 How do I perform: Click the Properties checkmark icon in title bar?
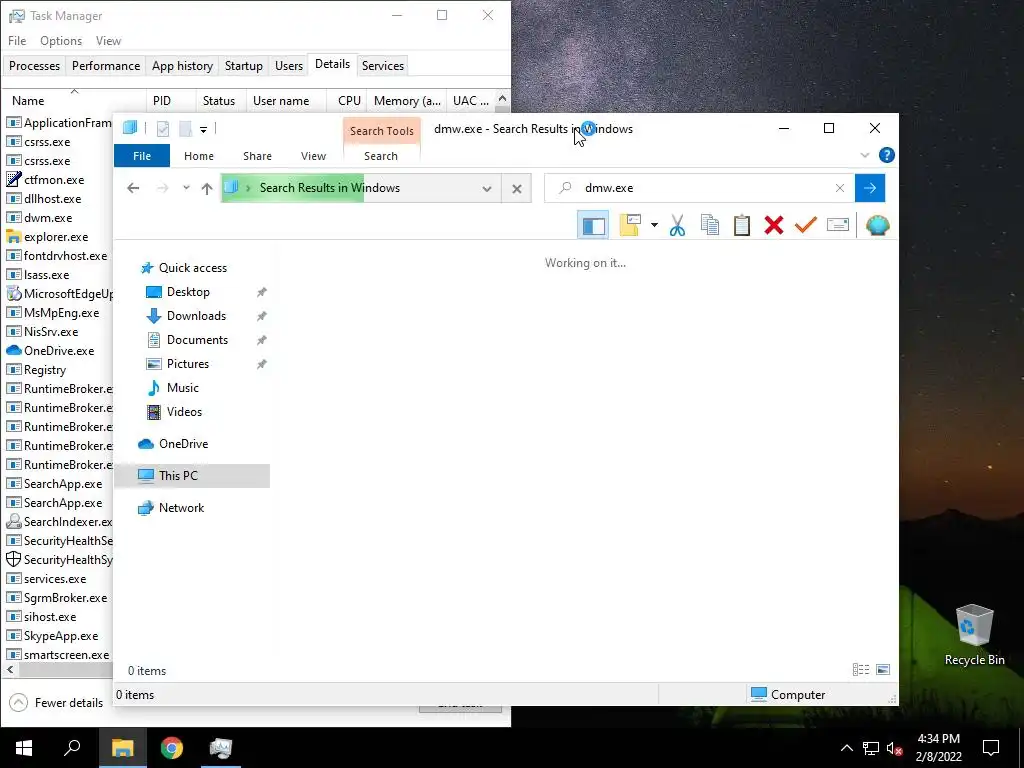click(163, 129)
